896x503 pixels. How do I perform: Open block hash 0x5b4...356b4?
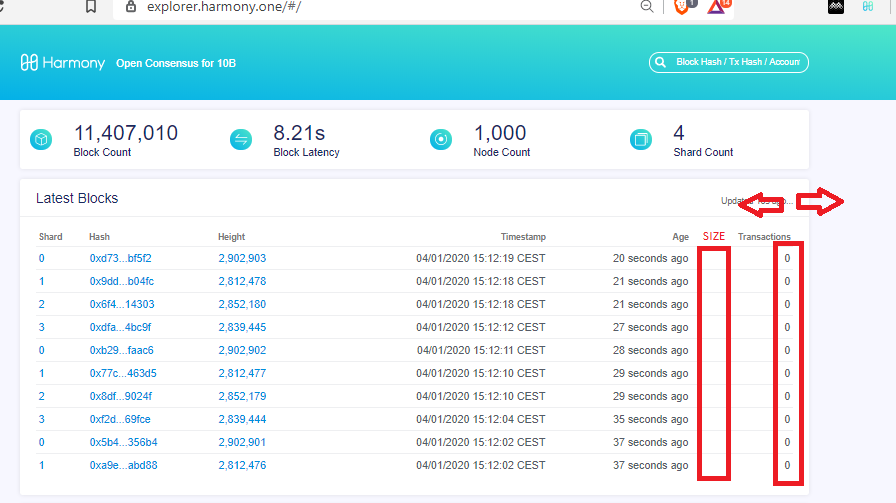[123, 442]
